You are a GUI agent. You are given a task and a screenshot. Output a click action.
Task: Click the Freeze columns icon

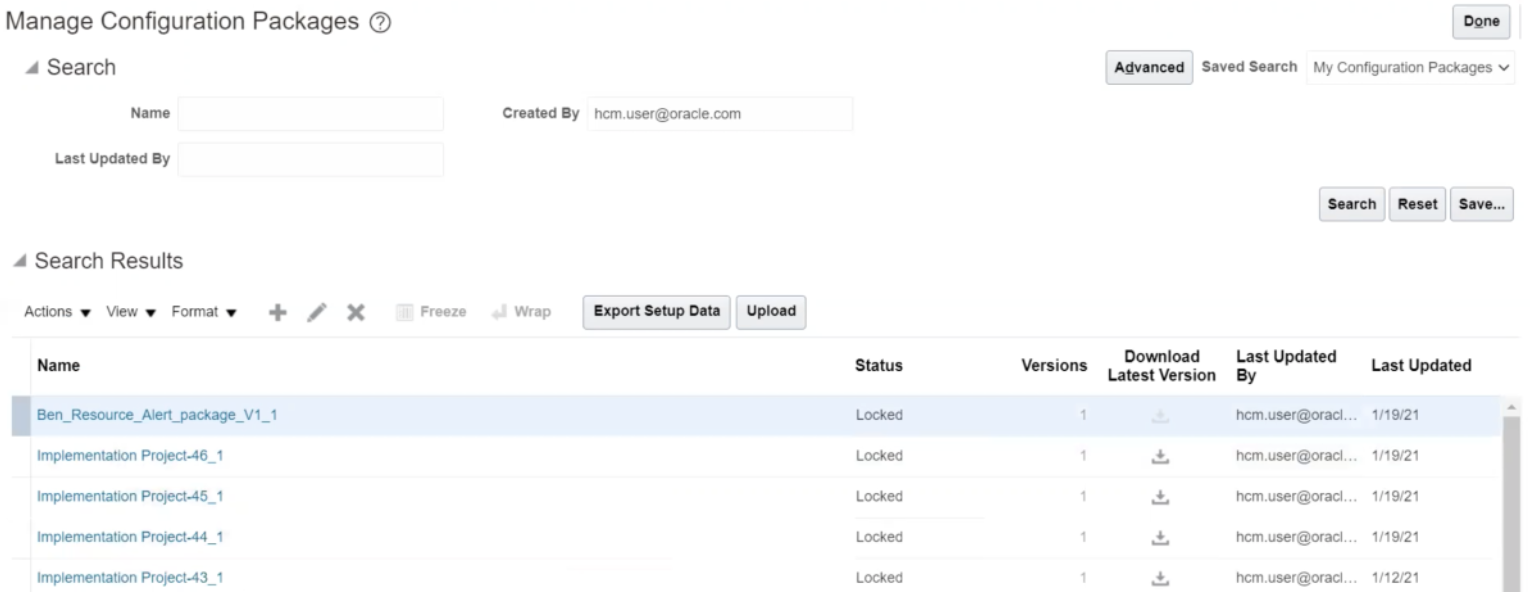(431, 311)
